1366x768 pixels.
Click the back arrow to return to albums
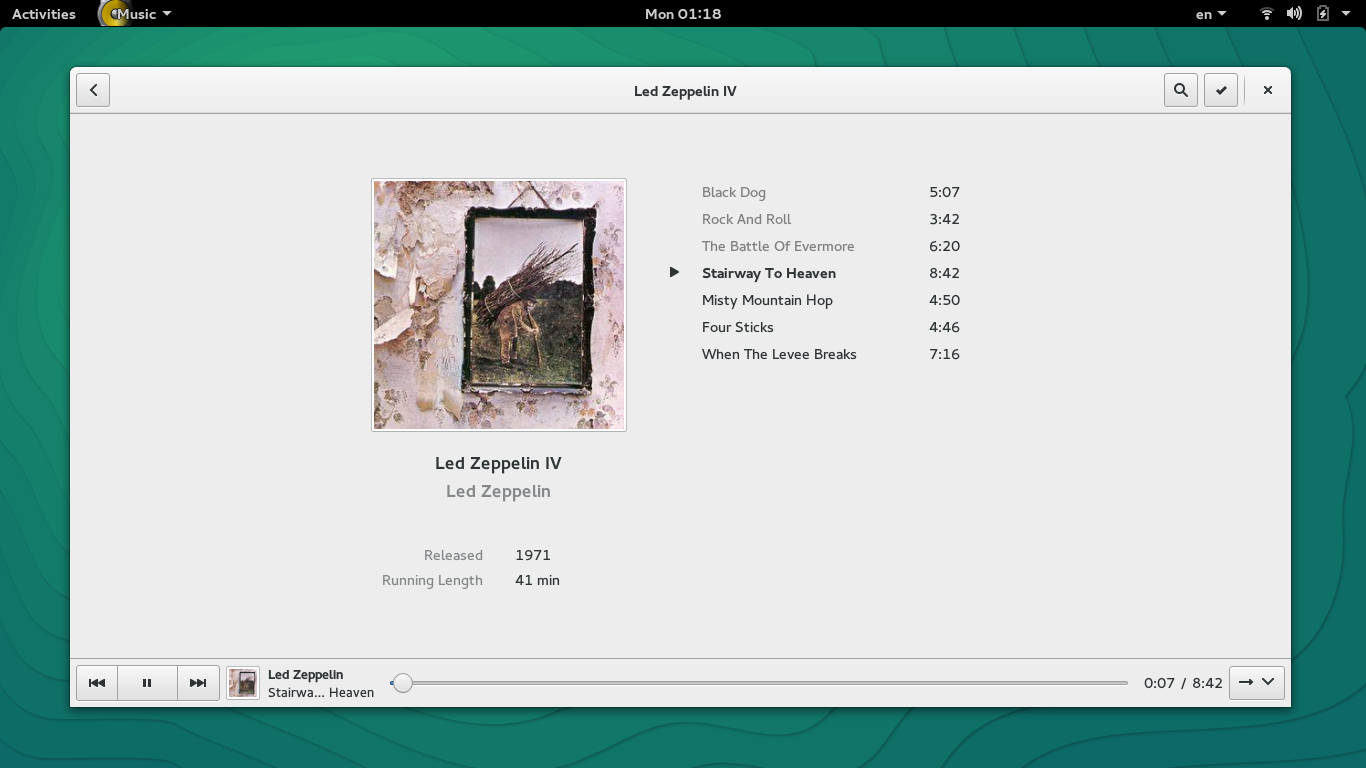click(x=93, y=90)
